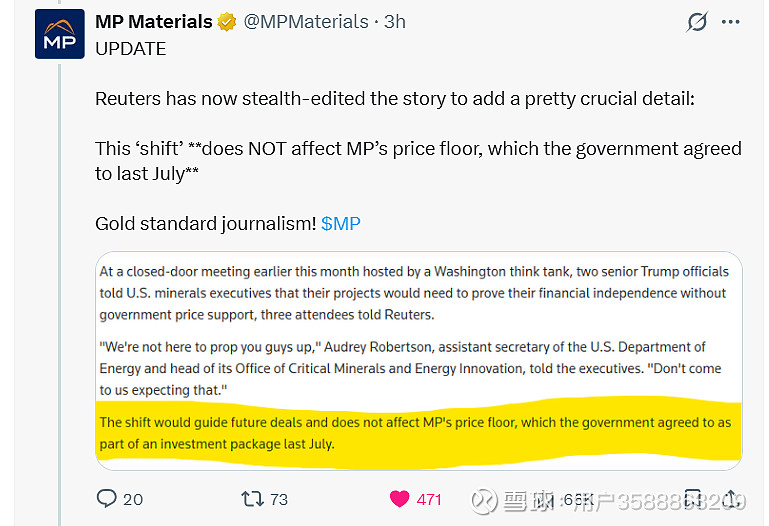Click the 66K views count
Image resolution: width=769 pixels, height=526 pixels.
(x=578, y=499)
